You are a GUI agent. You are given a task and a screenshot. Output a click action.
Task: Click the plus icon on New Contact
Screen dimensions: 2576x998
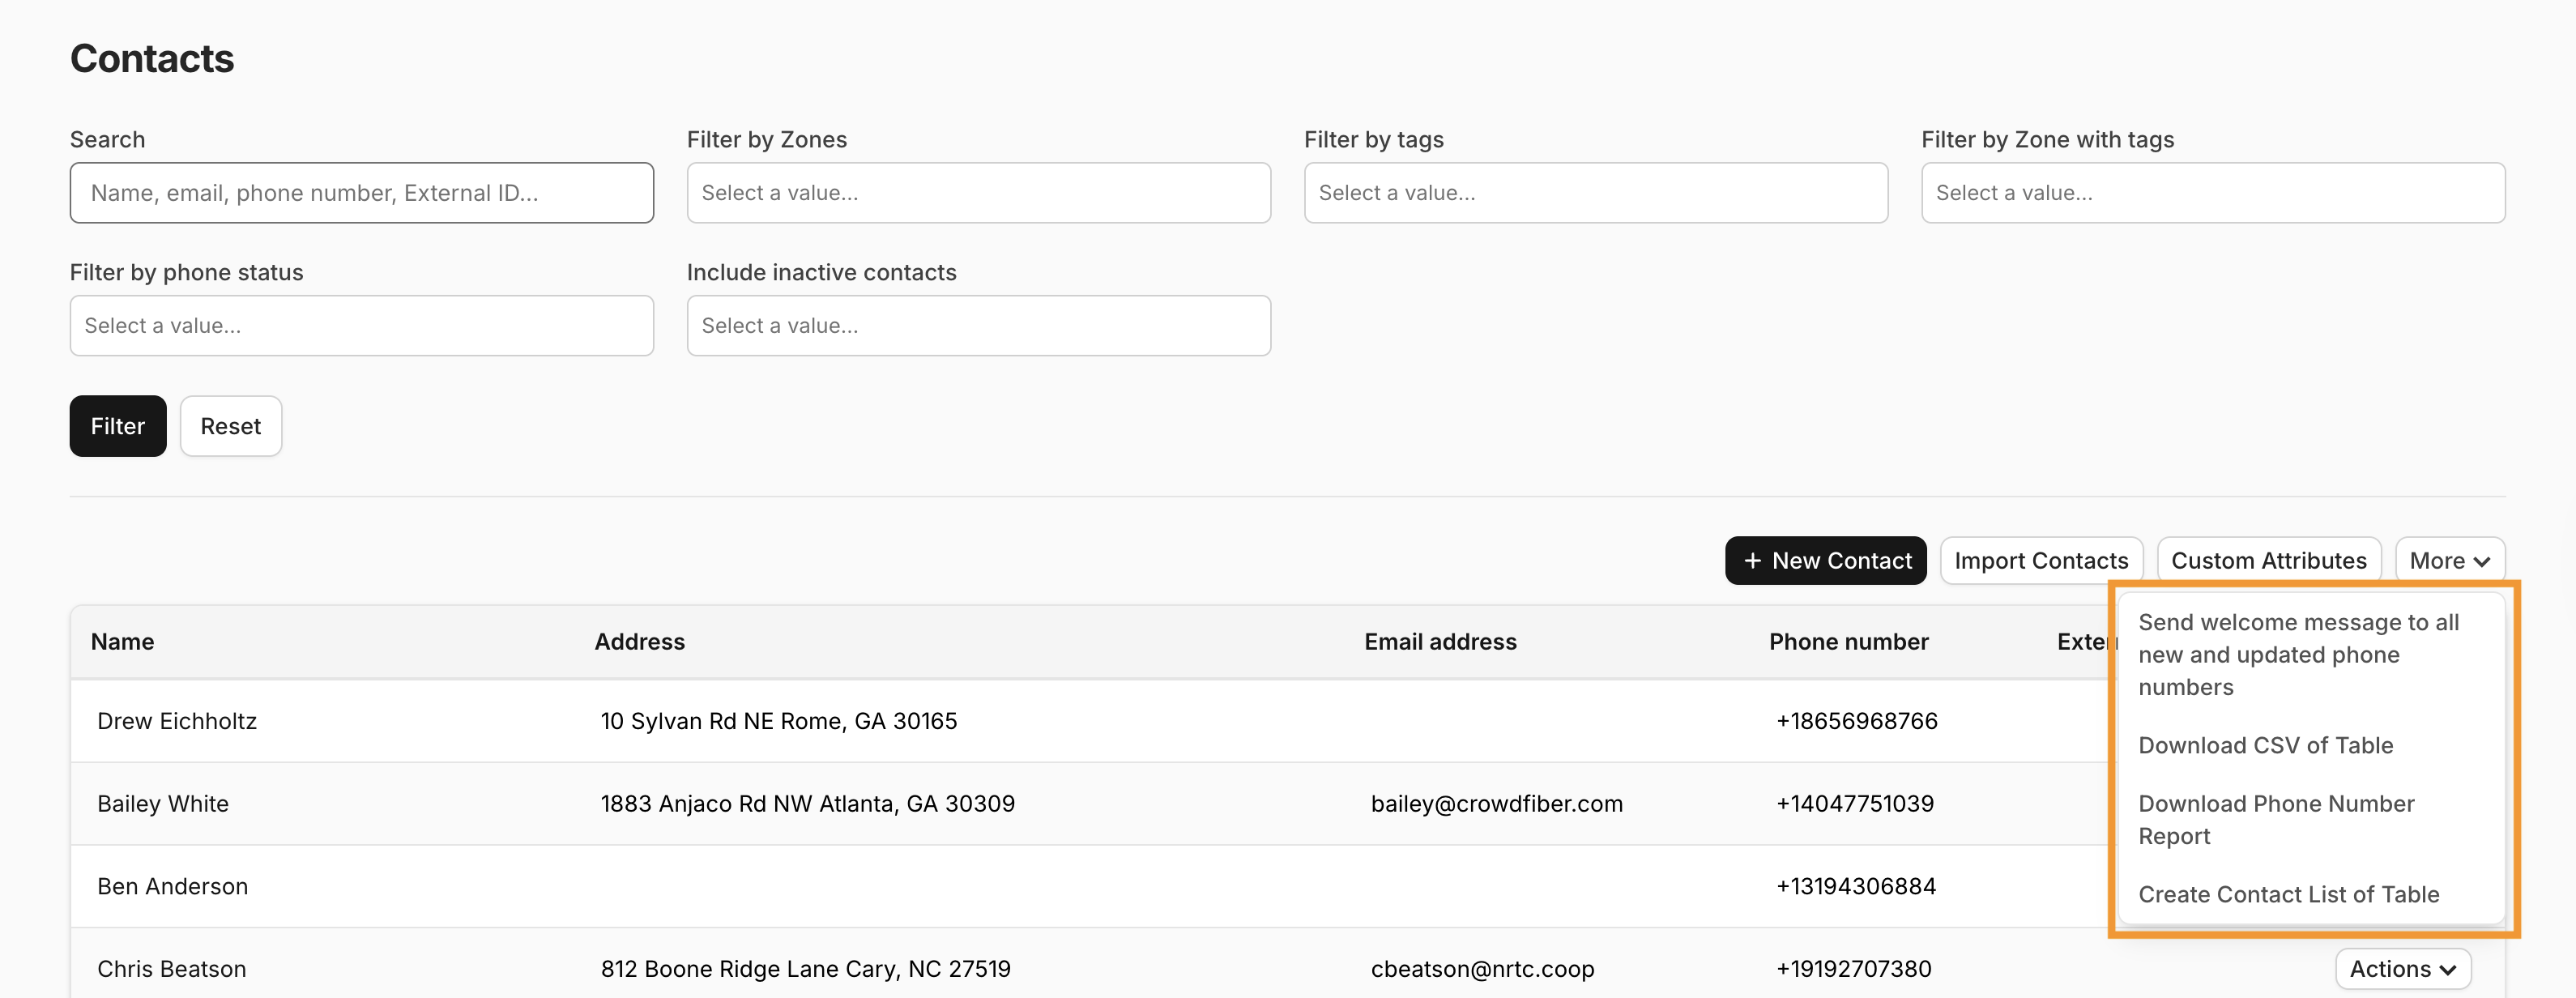[x=1753, y=560]
